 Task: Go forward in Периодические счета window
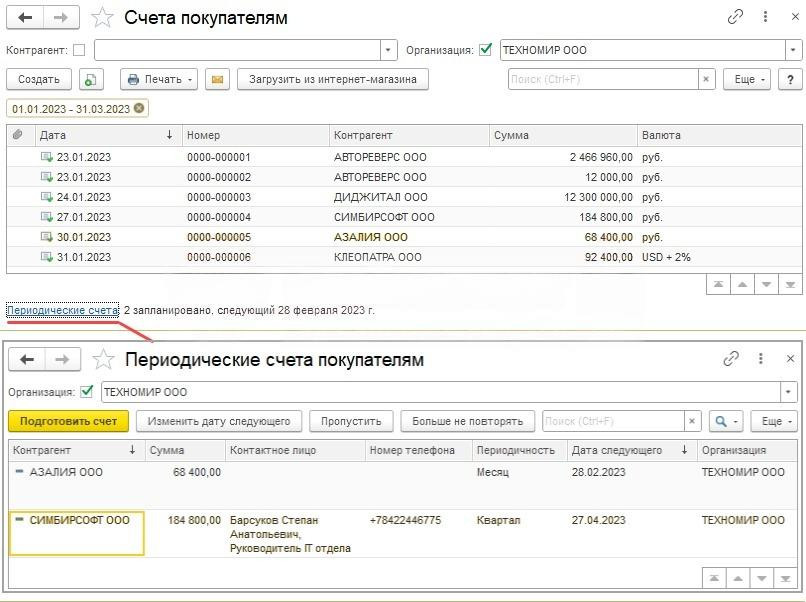[63, 359]
